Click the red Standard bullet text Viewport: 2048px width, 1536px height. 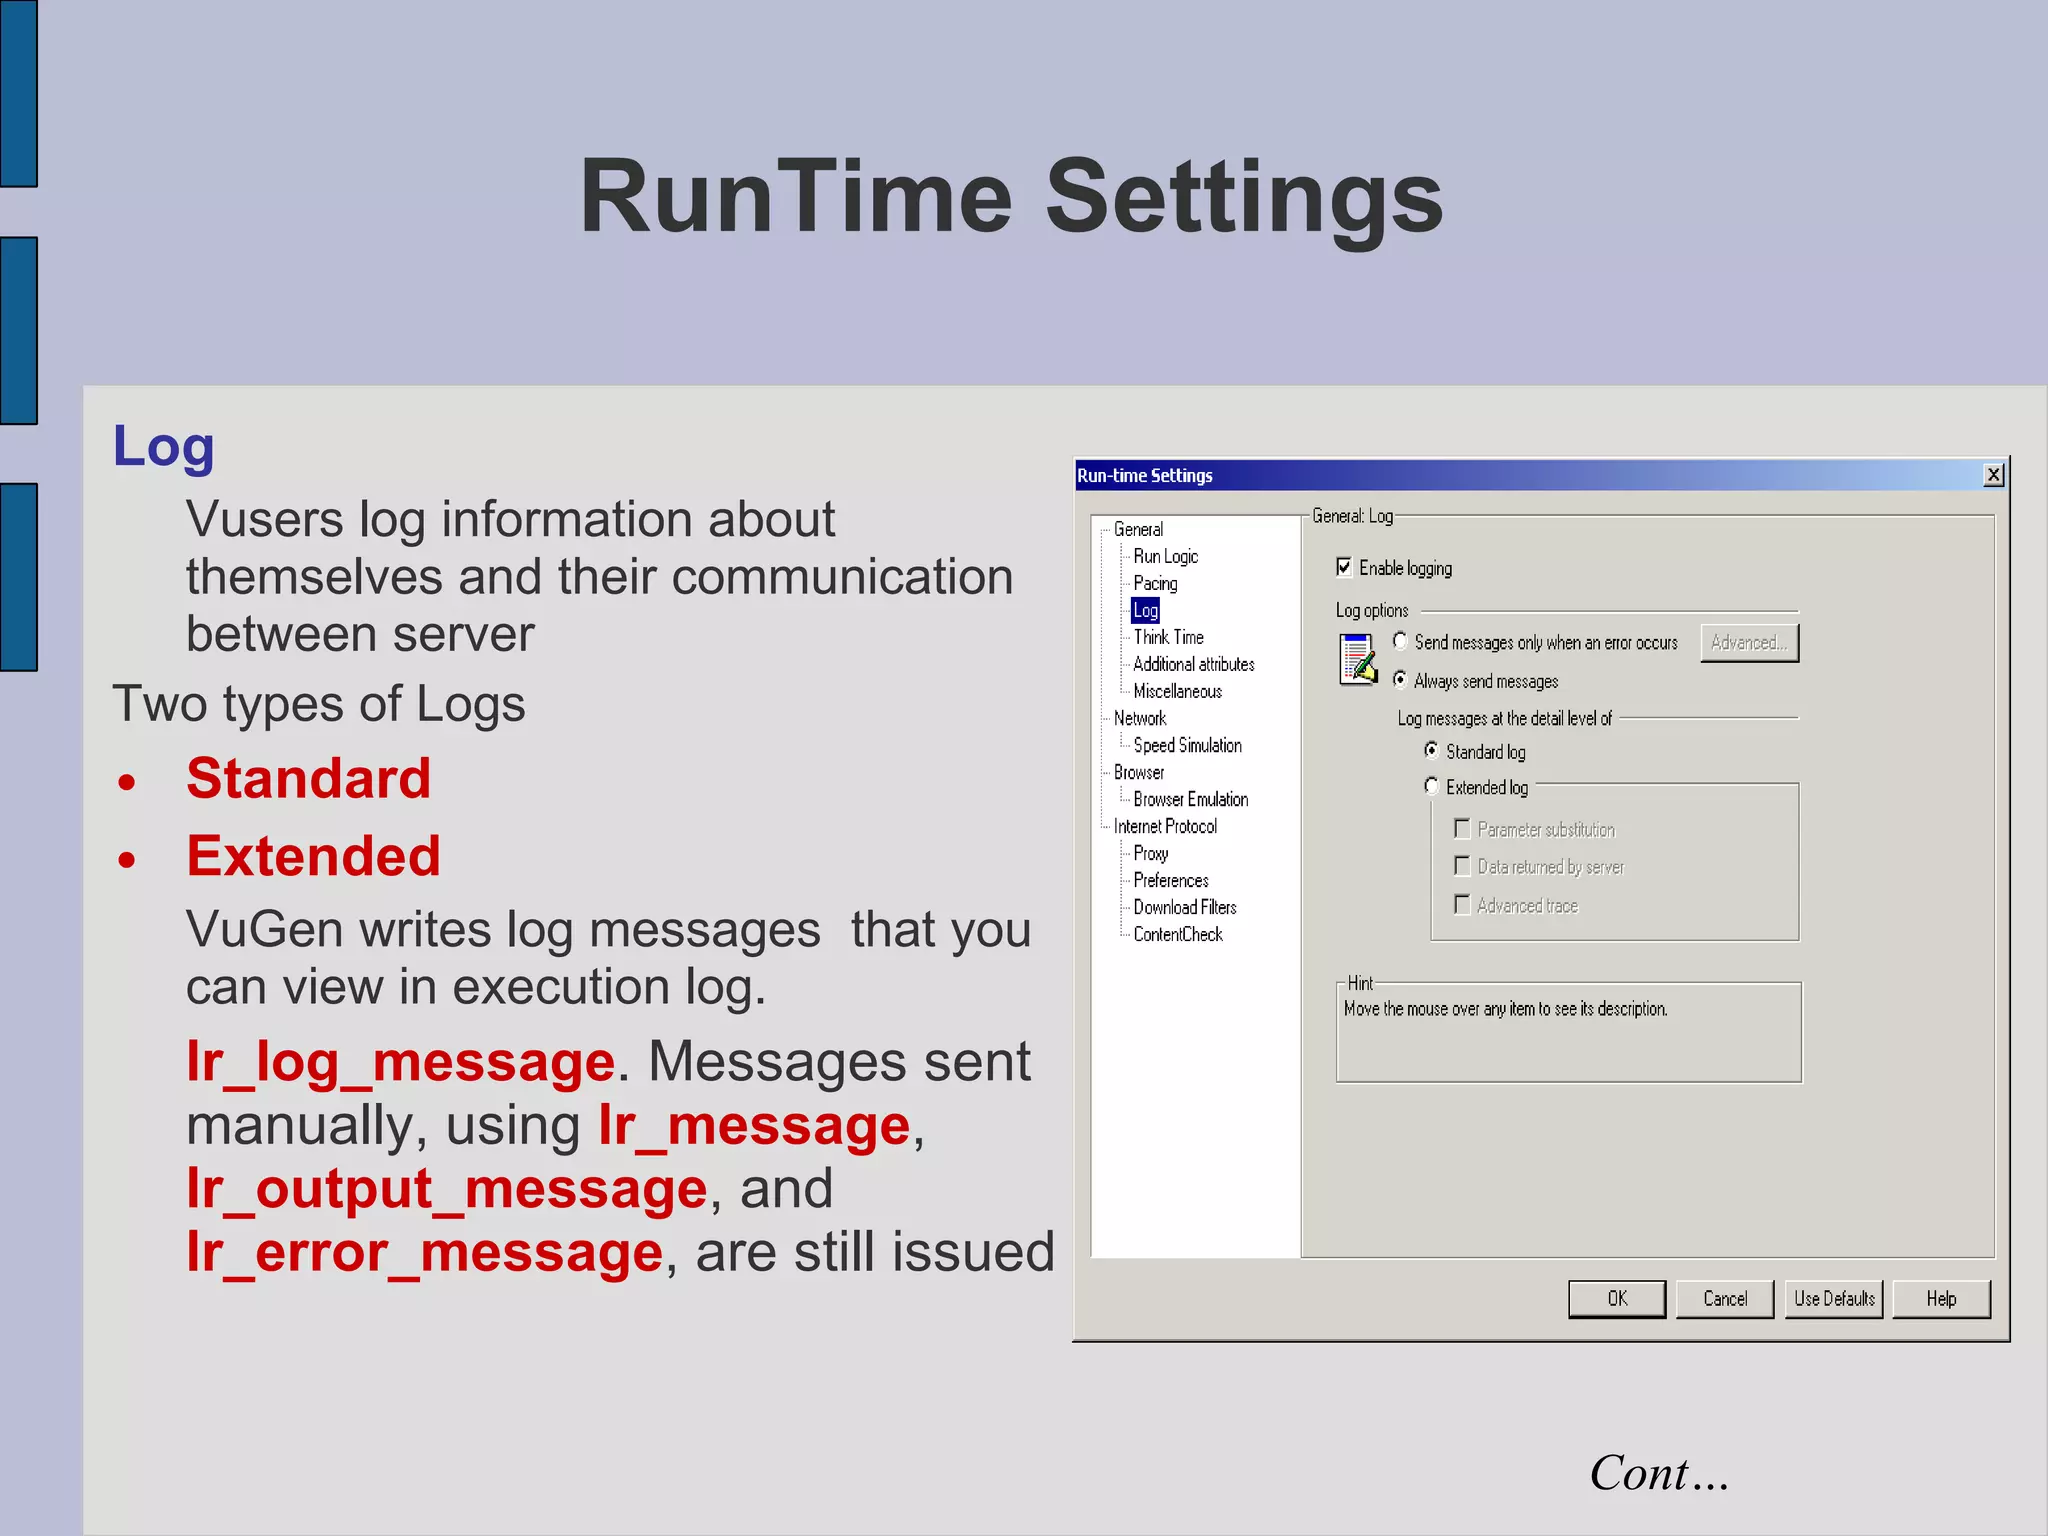click(308, 778)
